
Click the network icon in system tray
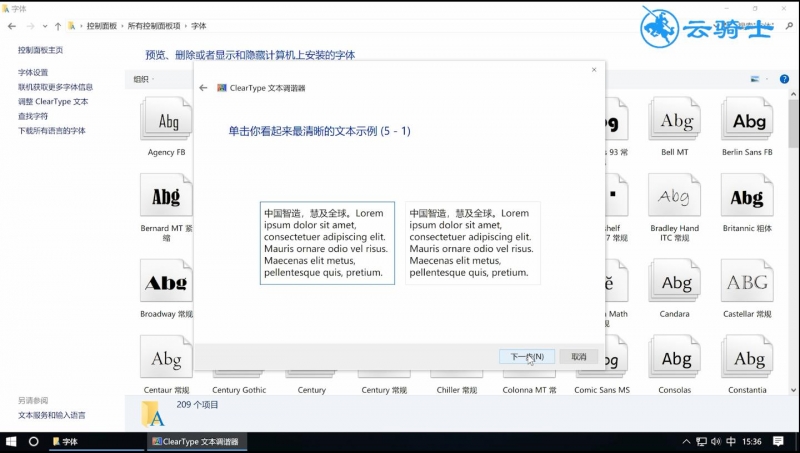click(702, 442)
